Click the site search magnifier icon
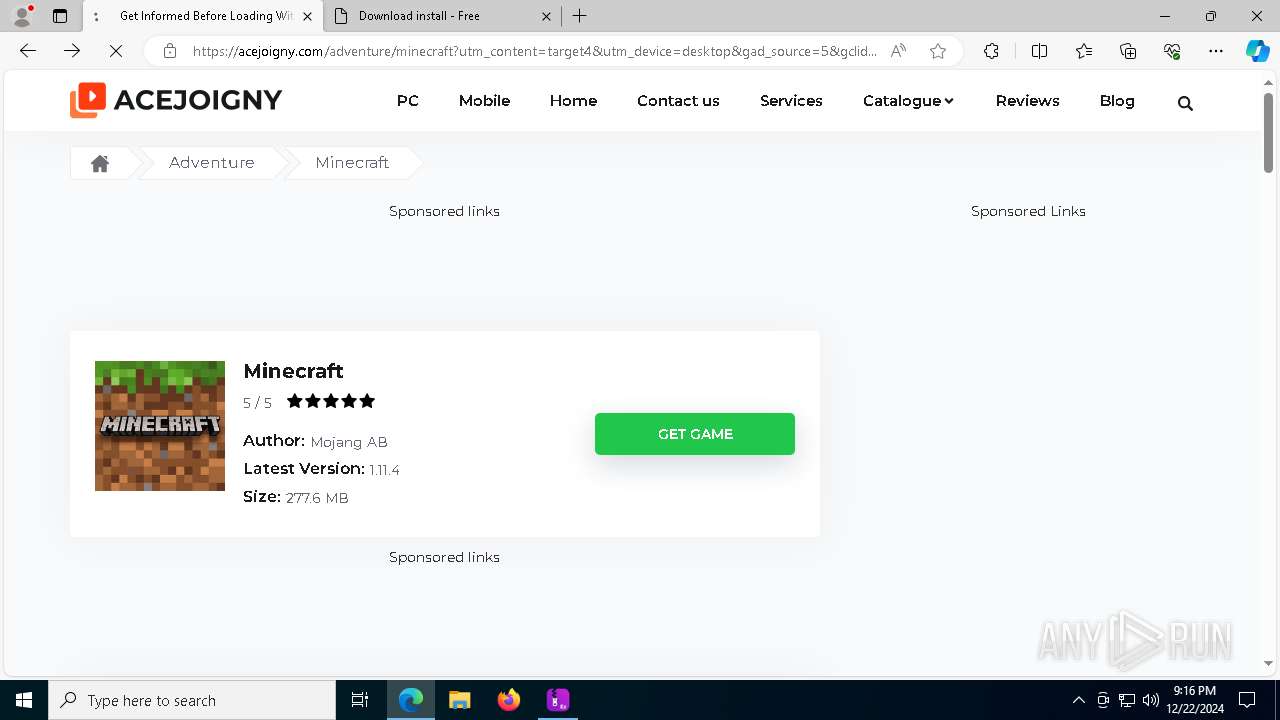Viewport: 1280px width, 720px height. click(x=1185, y=102)
